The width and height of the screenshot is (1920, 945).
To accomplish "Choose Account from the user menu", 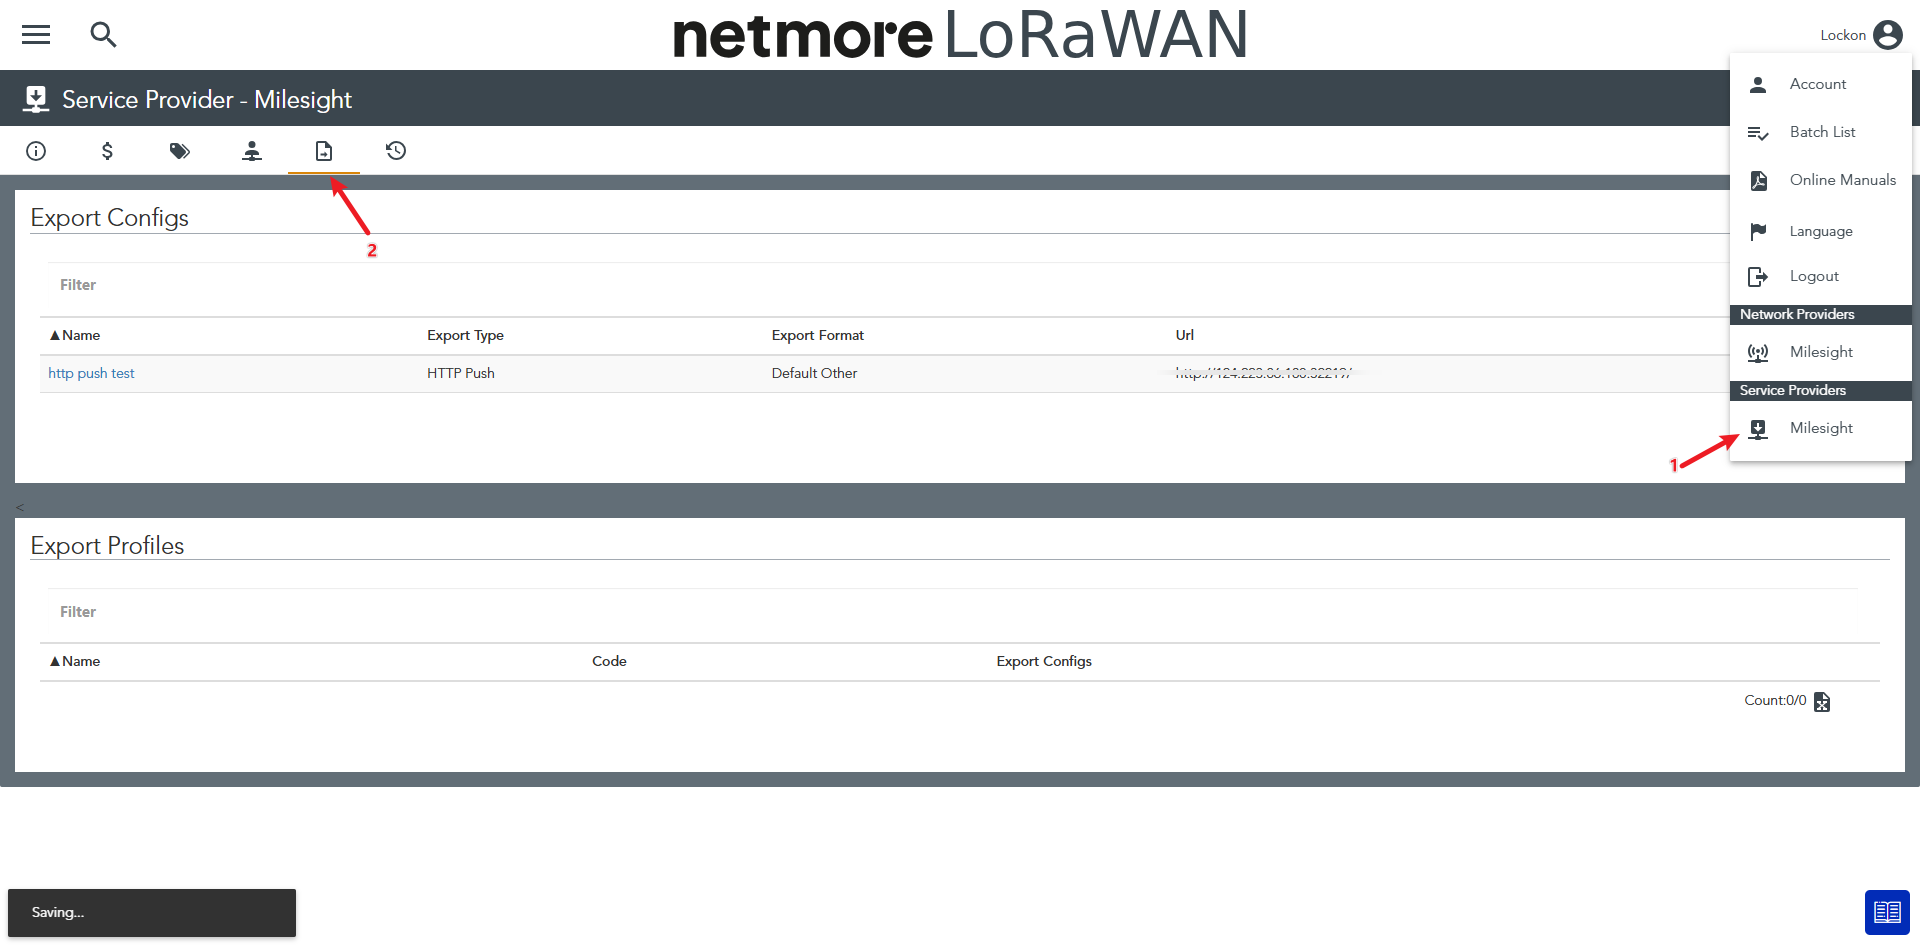I will [x=1820, y=84].
